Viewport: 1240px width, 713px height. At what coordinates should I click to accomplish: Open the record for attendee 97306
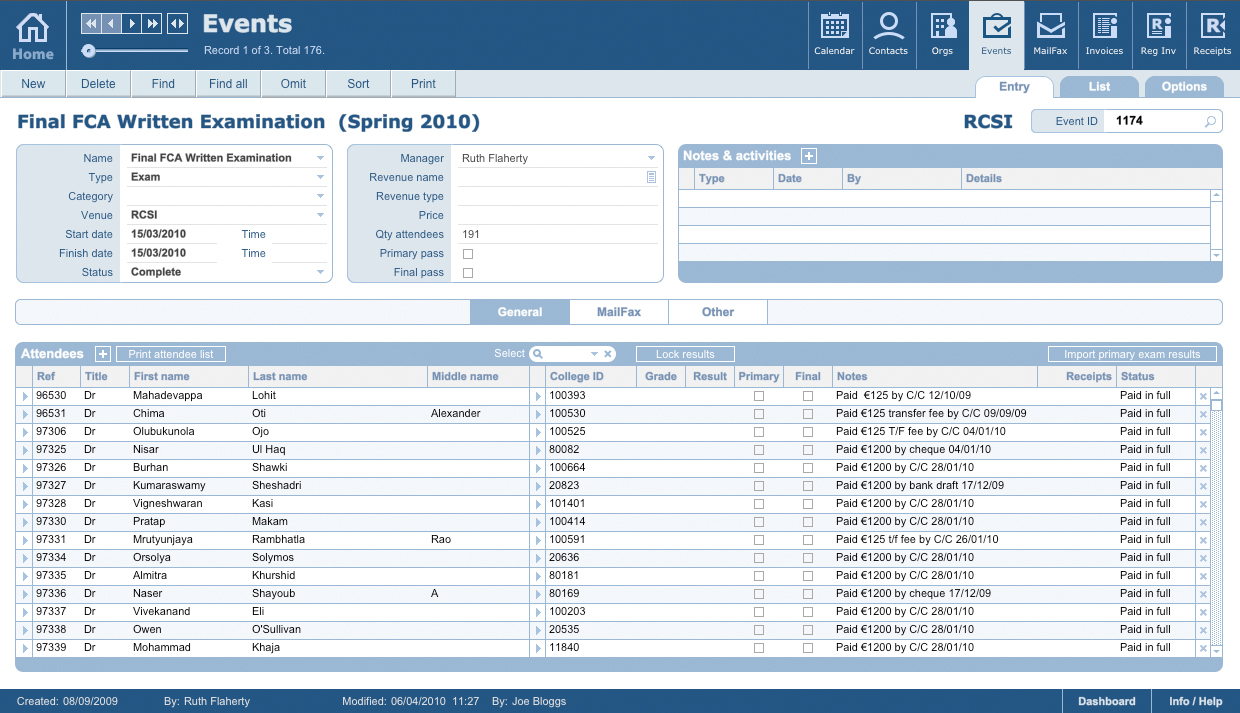[25, 432]
